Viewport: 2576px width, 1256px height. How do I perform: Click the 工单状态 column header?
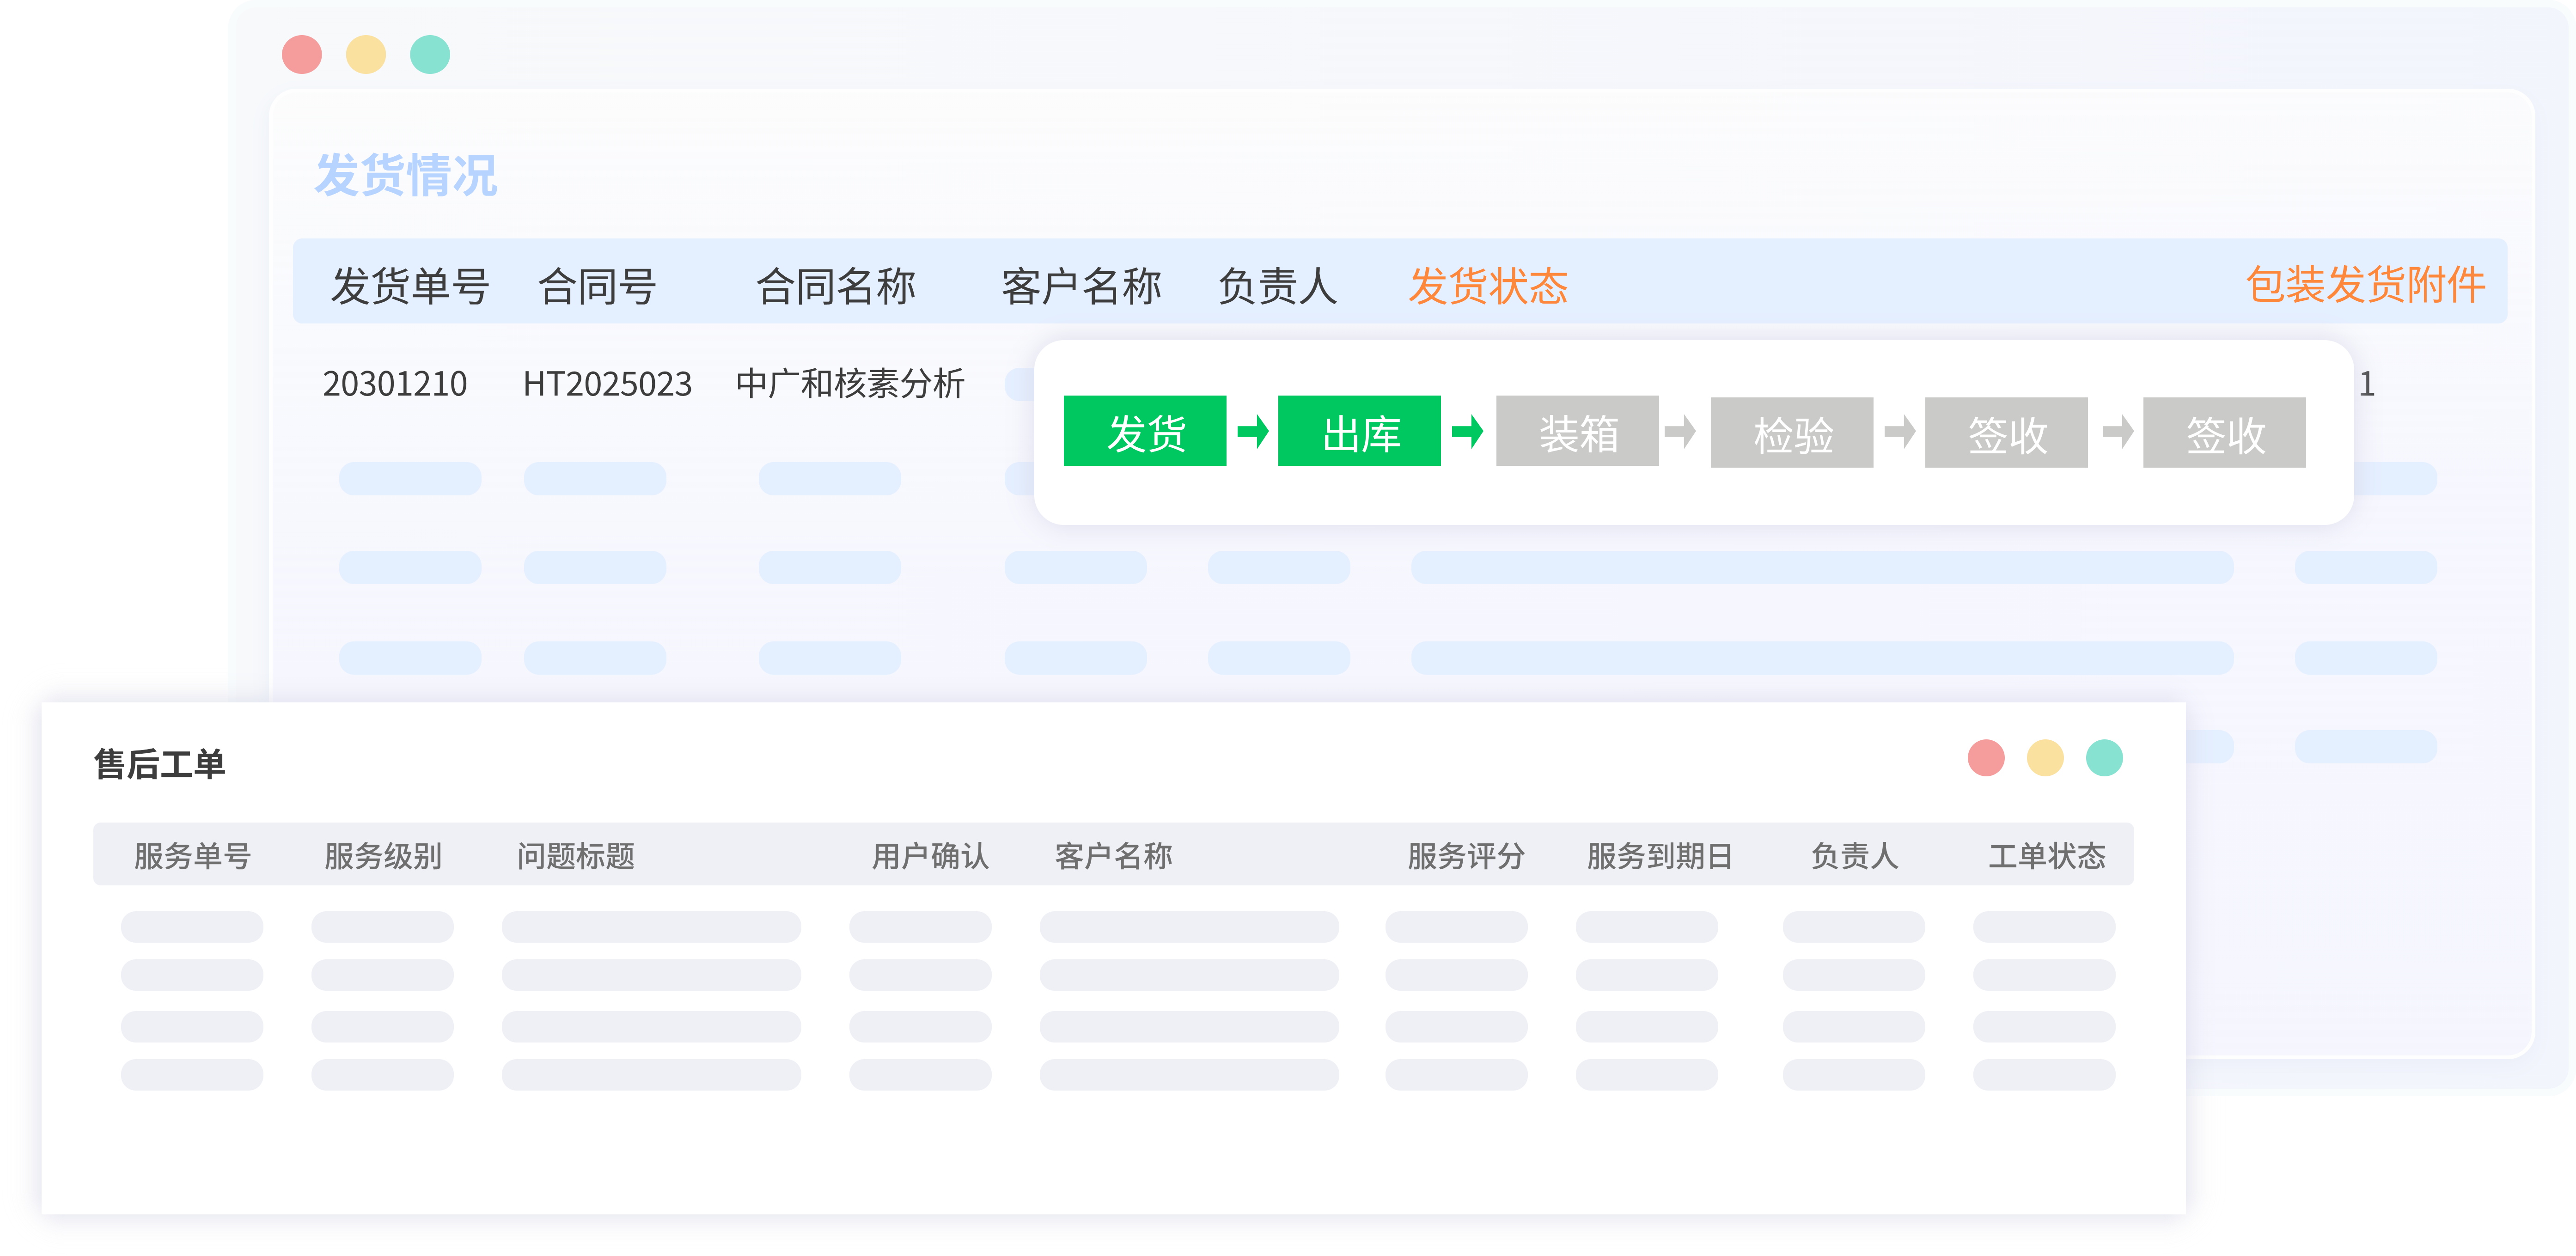pyautogui.click(x=2047, y=855)
